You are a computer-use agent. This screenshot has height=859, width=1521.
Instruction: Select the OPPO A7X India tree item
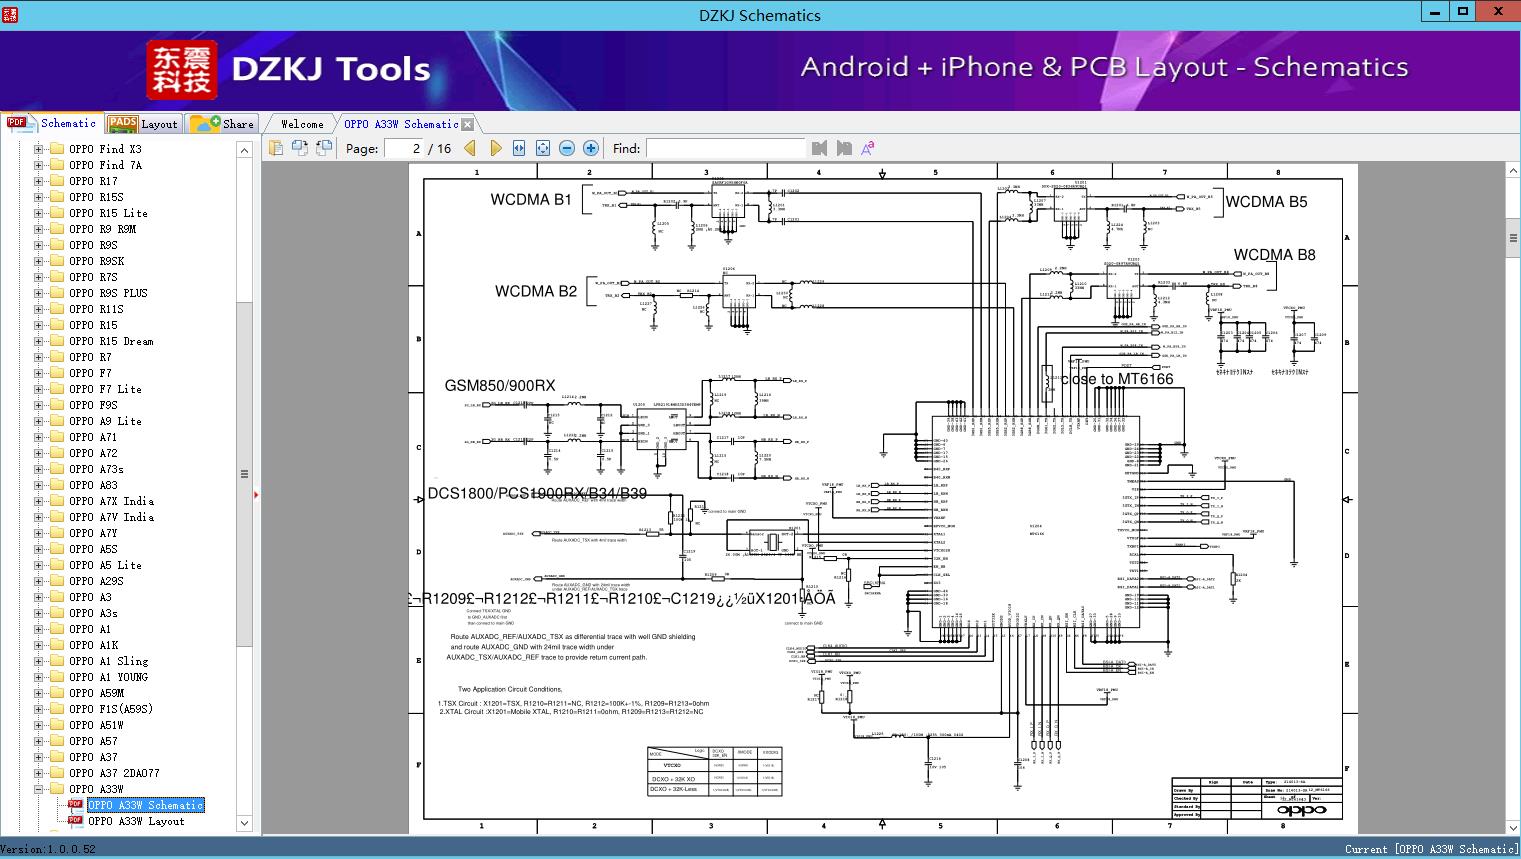pyautogui.click(x=111, y=501)
